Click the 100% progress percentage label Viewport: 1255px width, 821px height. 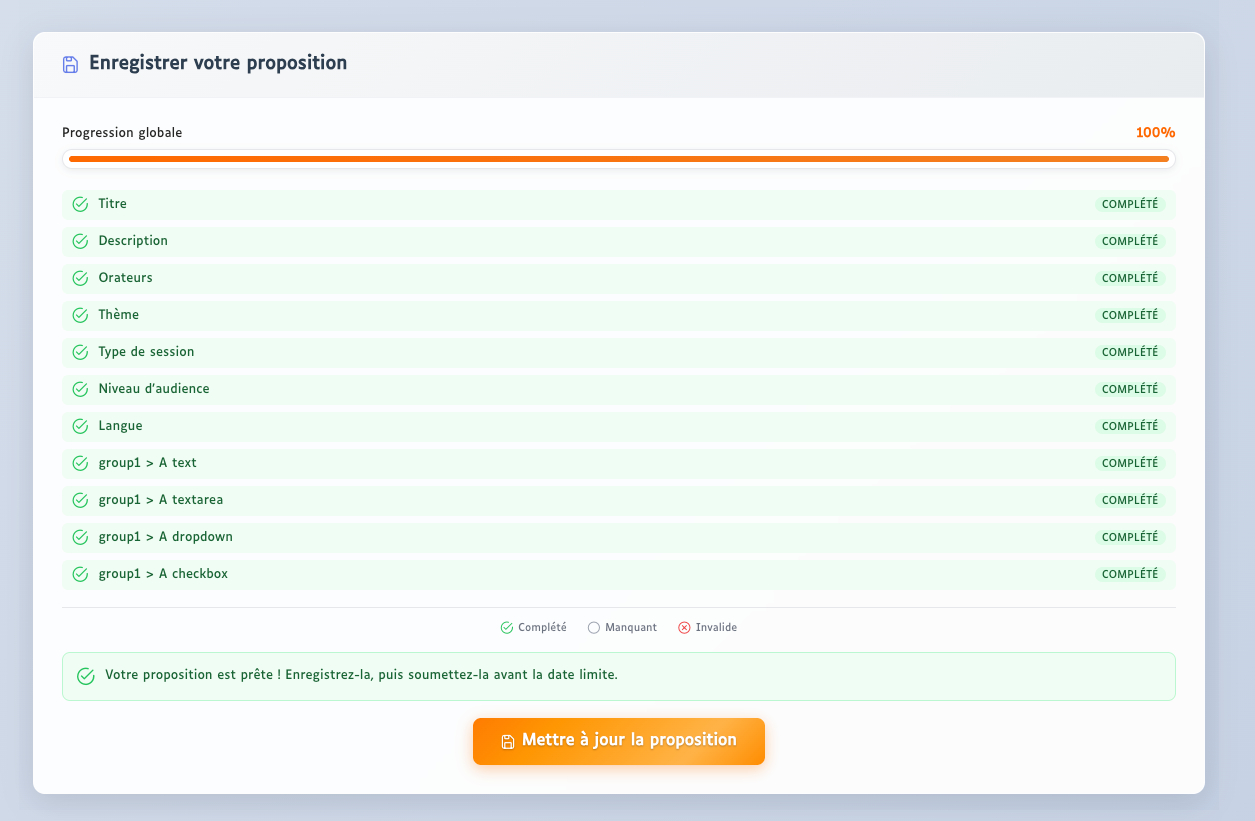[1155, 133]
